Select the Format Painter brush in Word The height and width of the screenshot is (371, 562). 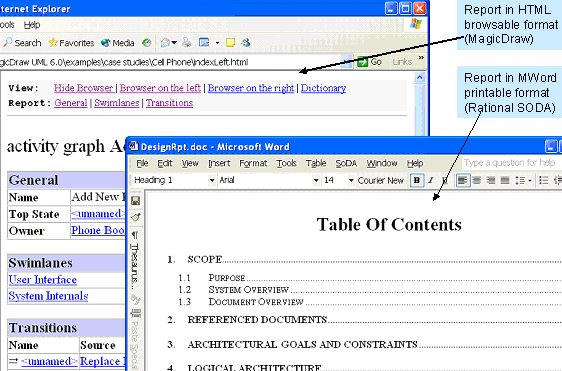[x=135, y=217]
